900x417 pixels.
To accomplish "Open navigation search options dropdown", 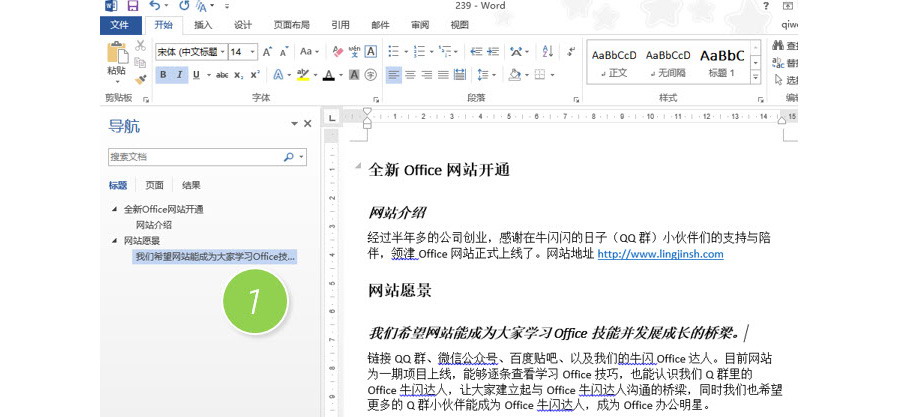I will tap(302, 157).
